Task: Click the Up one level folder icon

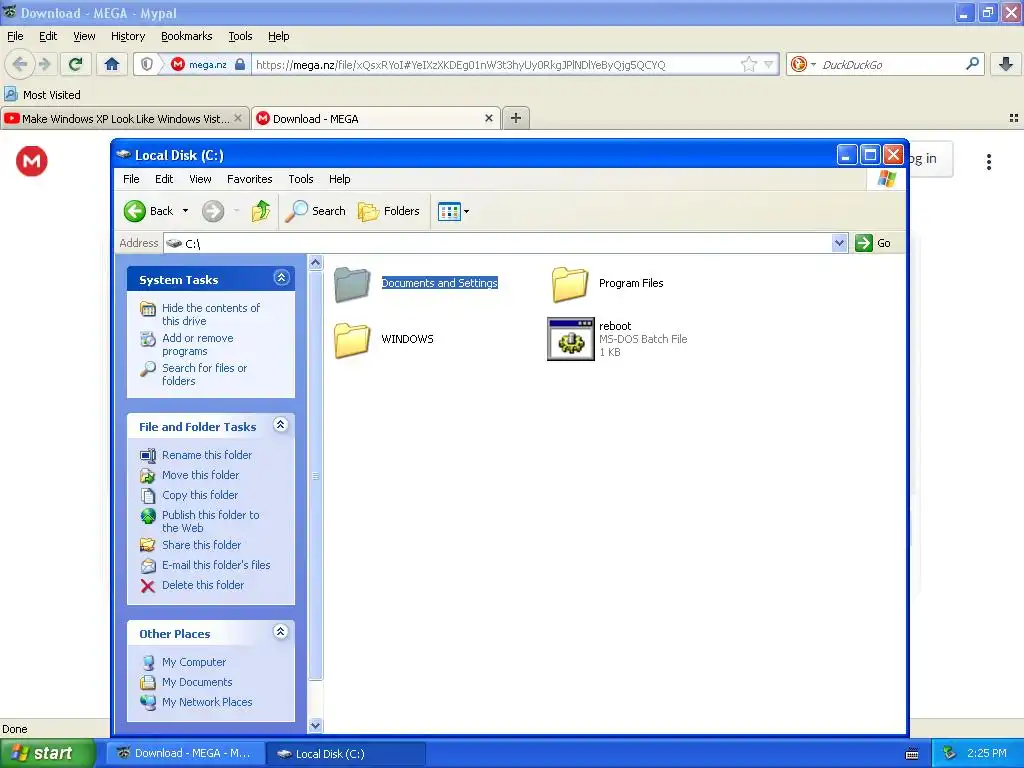Action: coord(261,211)
